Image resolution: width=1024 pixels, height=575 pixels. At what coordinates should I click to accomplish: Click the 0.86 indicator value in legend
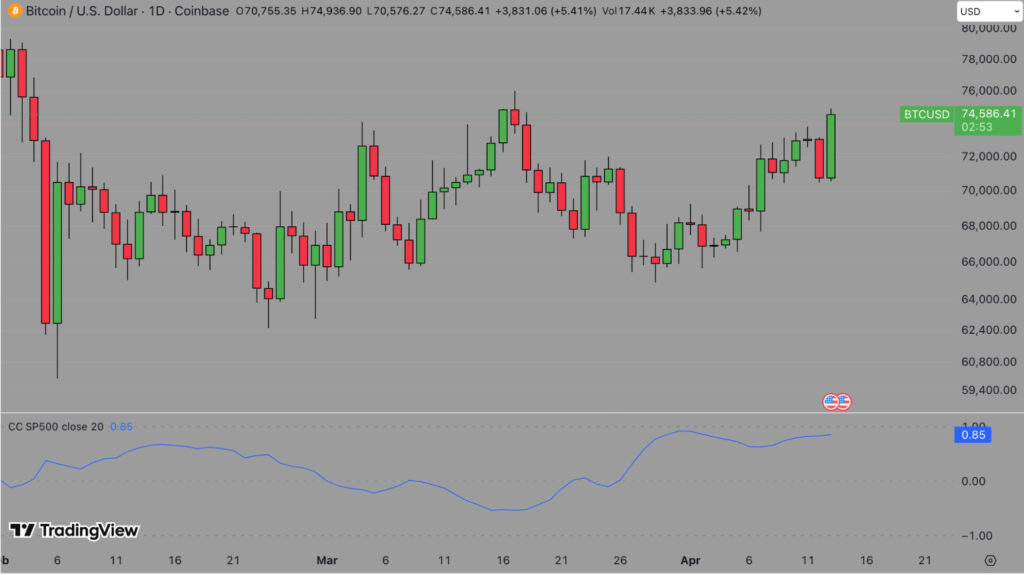(121, 427)
